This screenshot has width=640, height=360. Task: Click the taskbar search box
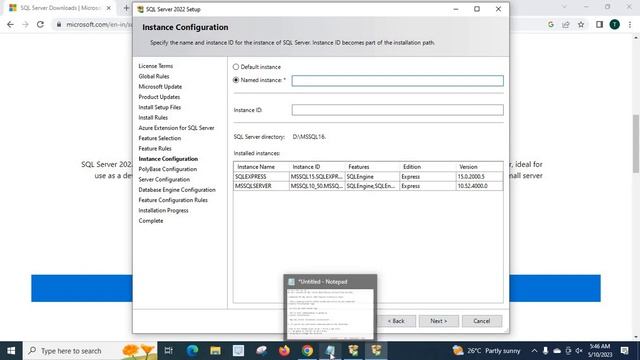coord(90,351)
